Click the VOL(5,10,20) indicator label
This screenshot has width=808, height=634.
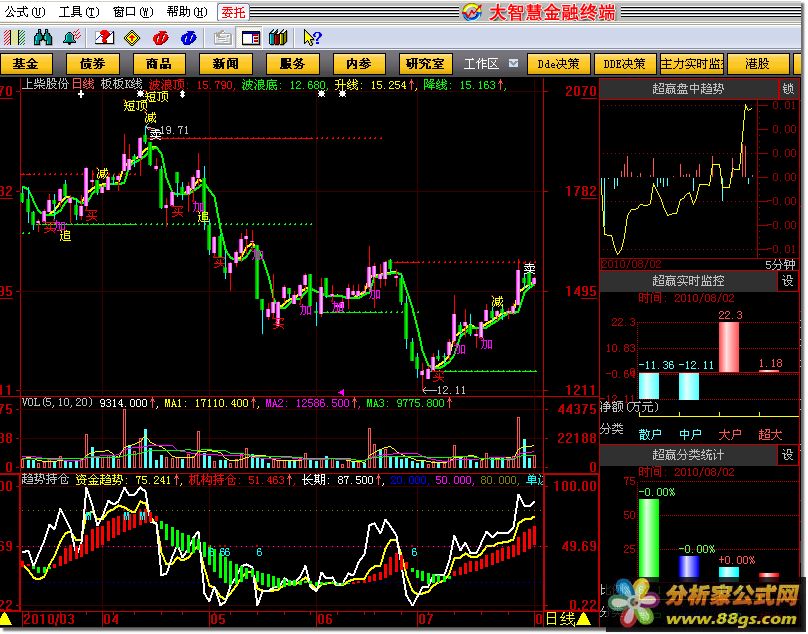(57, 403)
